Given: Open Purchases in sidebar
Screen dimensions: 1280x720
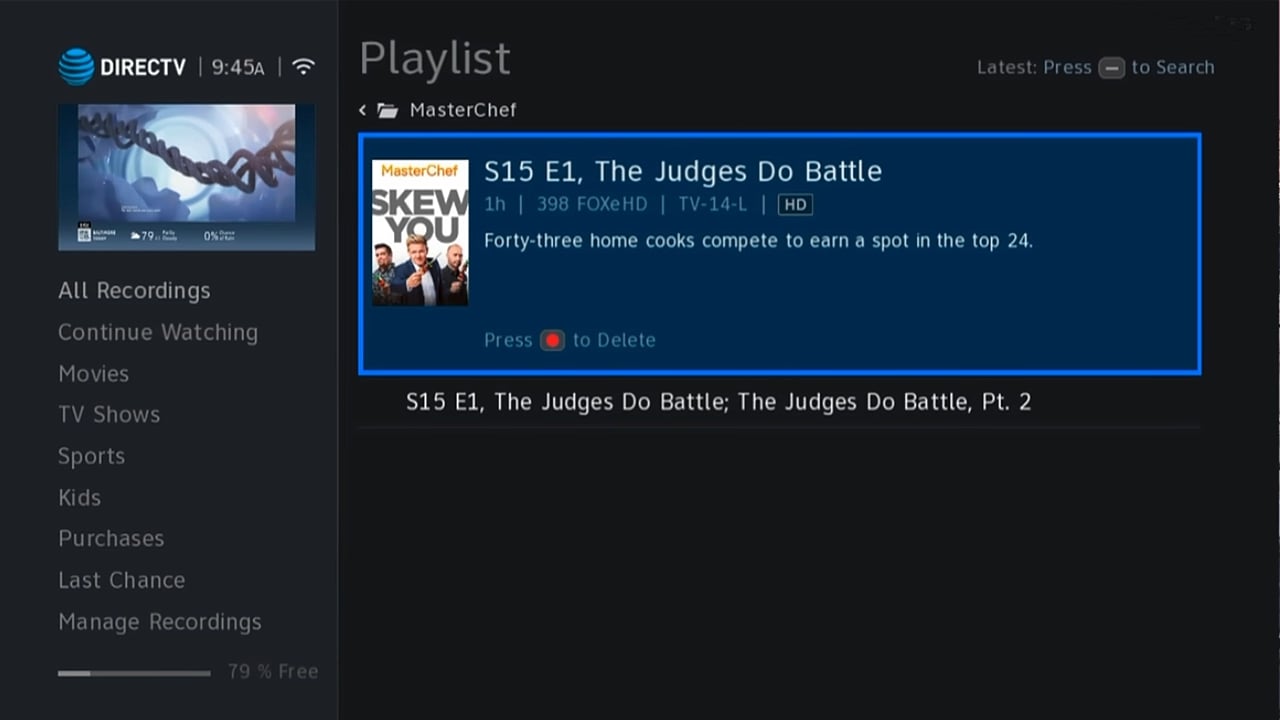Looking at the screenshot, I should pos(111,539).
